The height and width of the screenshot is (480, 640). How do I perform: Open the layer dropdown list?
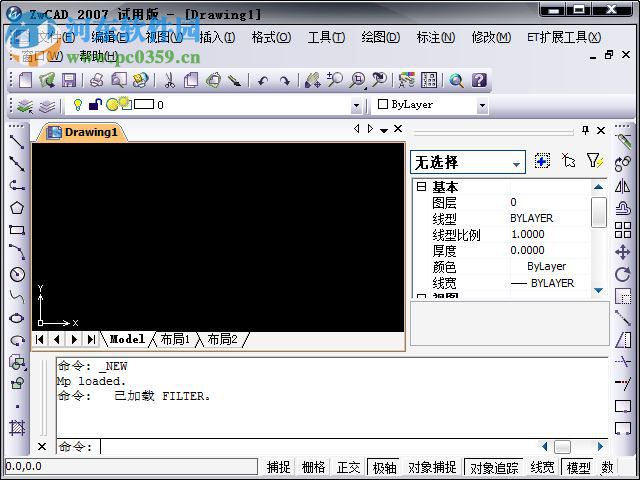pos(356,105)
